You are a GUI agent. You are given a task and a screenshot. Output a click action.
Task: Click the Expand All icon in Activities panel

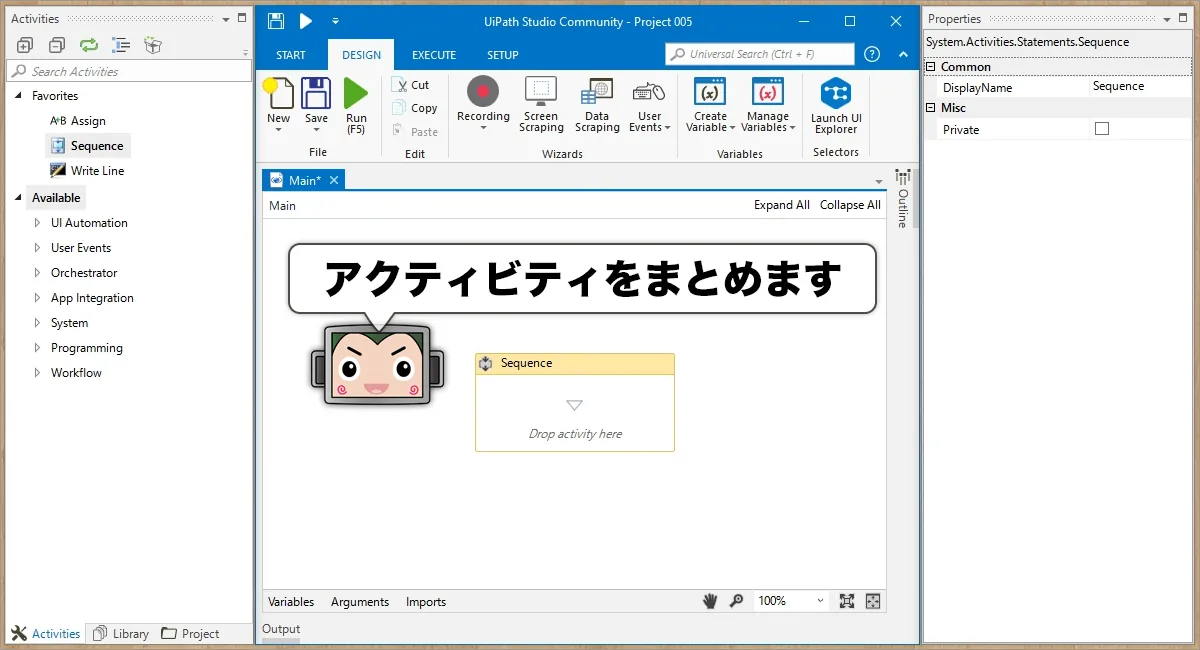(25, 45)
